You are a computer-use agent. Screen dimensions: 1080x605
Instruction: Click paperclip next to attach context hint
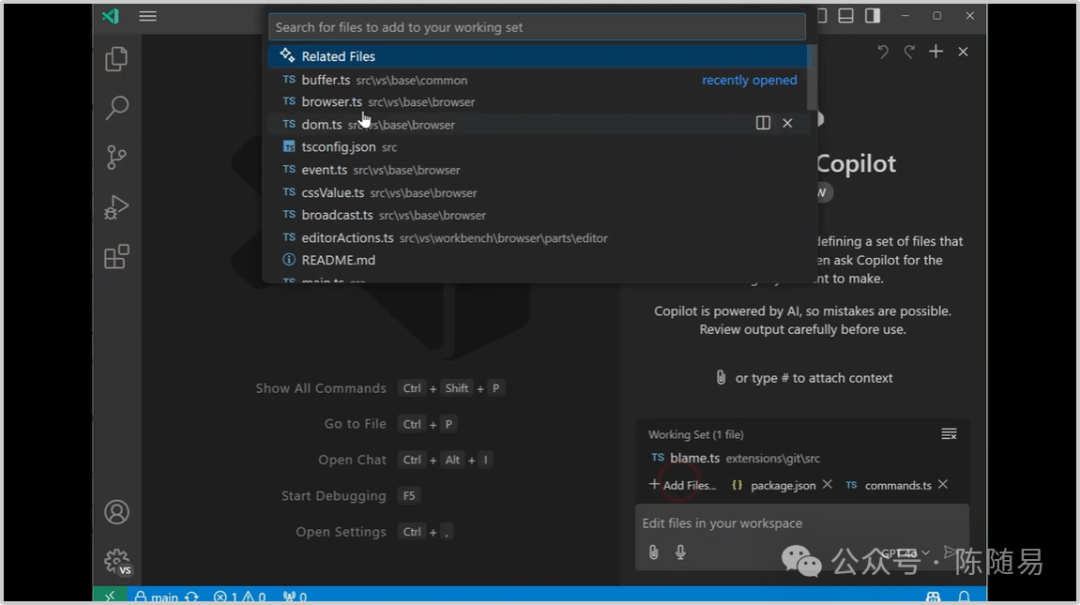pyautogui.click(x=720, y=378)
